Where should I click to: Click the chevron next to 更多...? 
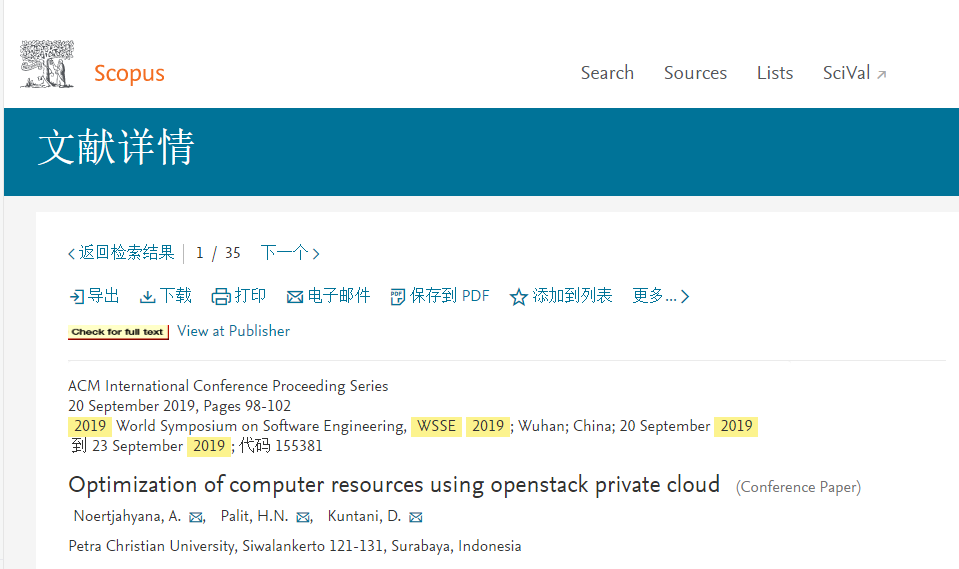(685, 297)
